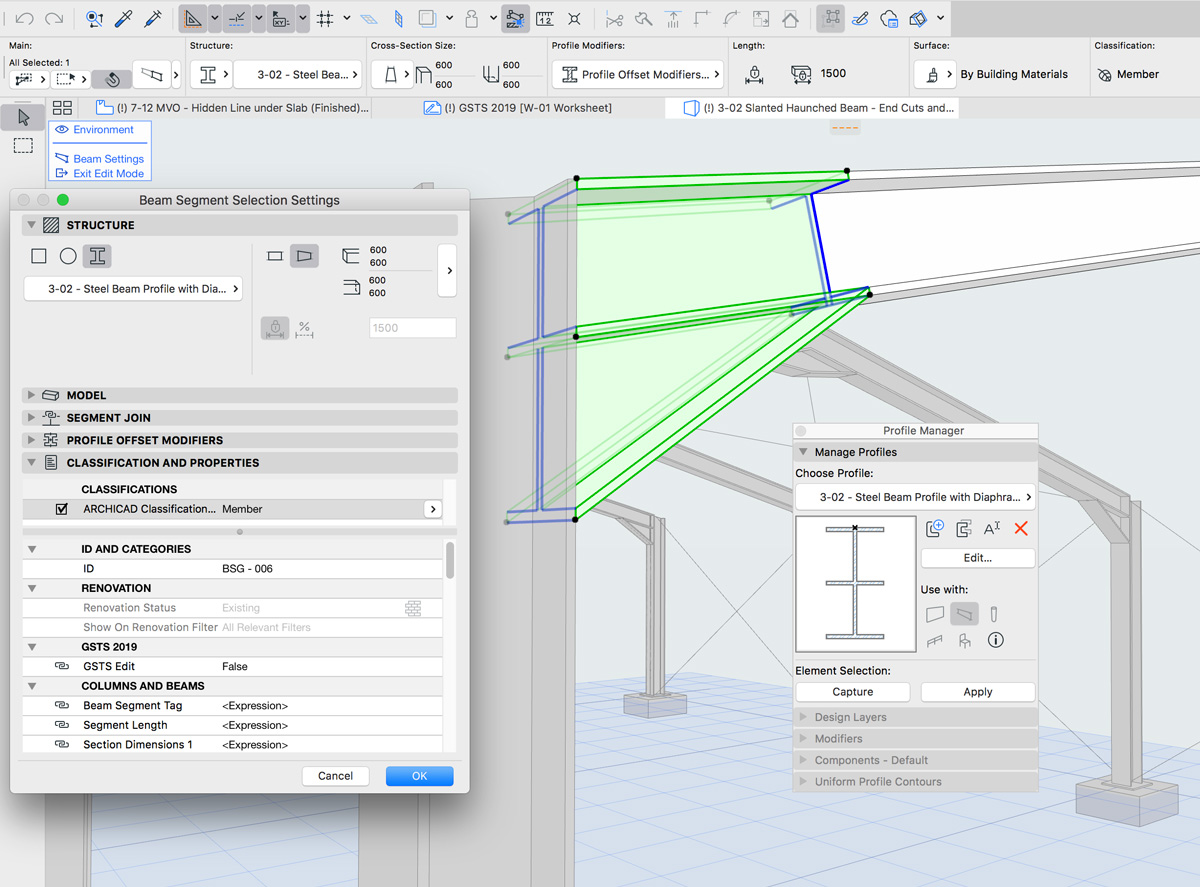
Task: Click the eyedropper pick up parameters tool
Action: [x=125, y=18]
